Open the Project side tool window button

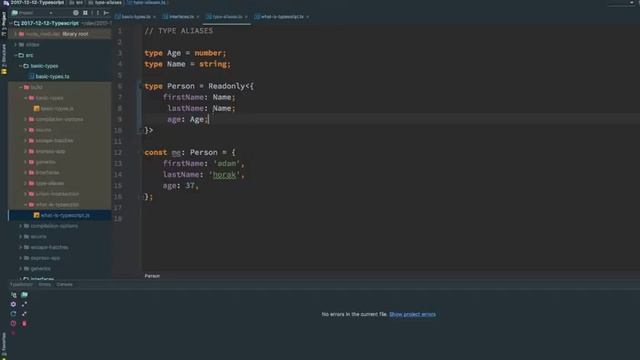(4, 24)
